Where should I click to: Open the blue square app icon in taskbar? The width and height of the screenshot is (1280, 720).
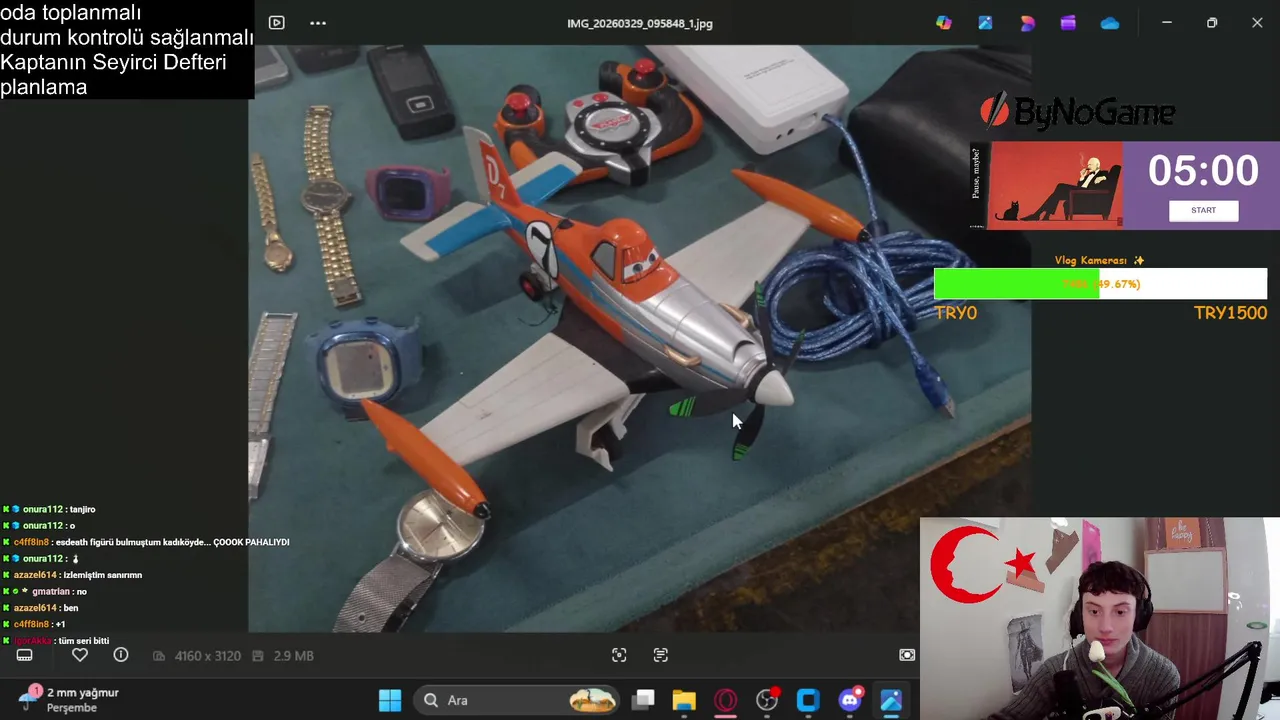808,700
